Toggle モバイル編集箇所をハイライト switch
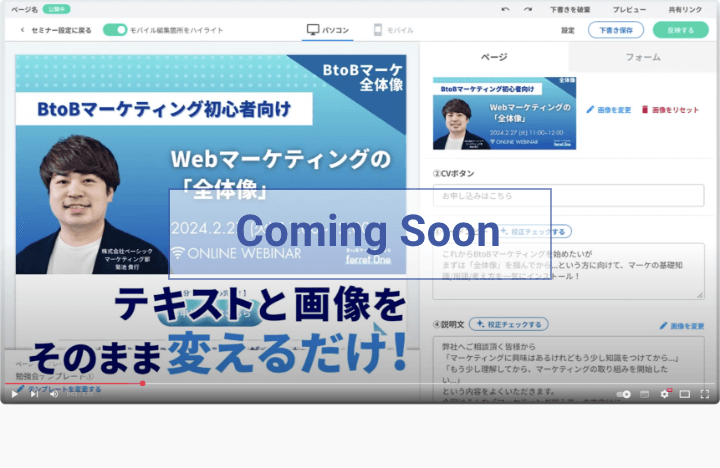Image resolution: width=720 pixels, height=468 pixels. (115, 30)
